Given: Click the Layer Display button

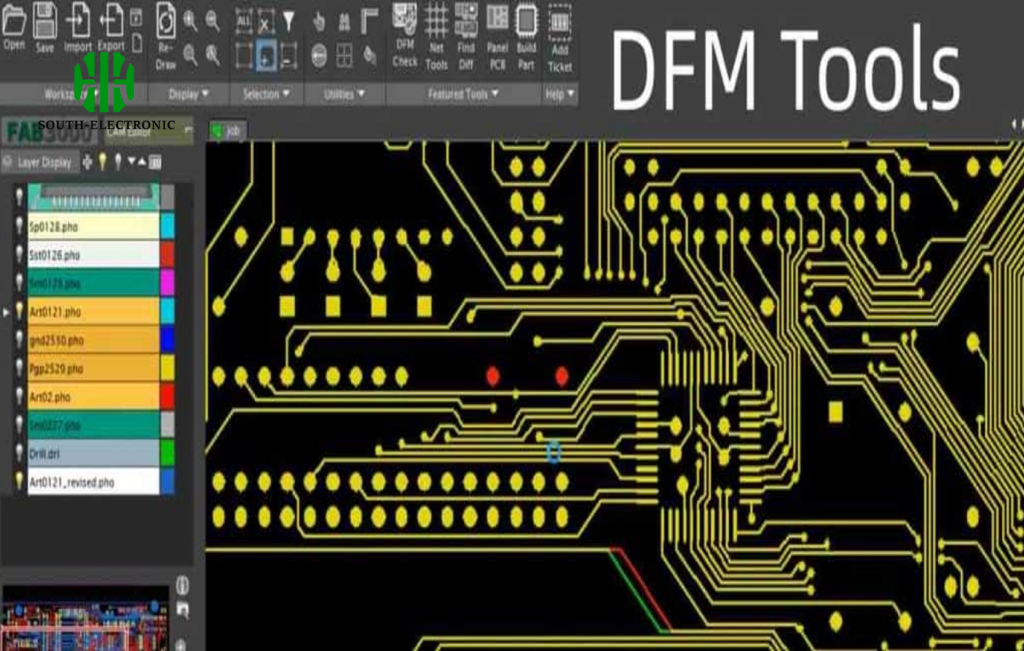Looking at the screenshot, I should tap(39, 162).
